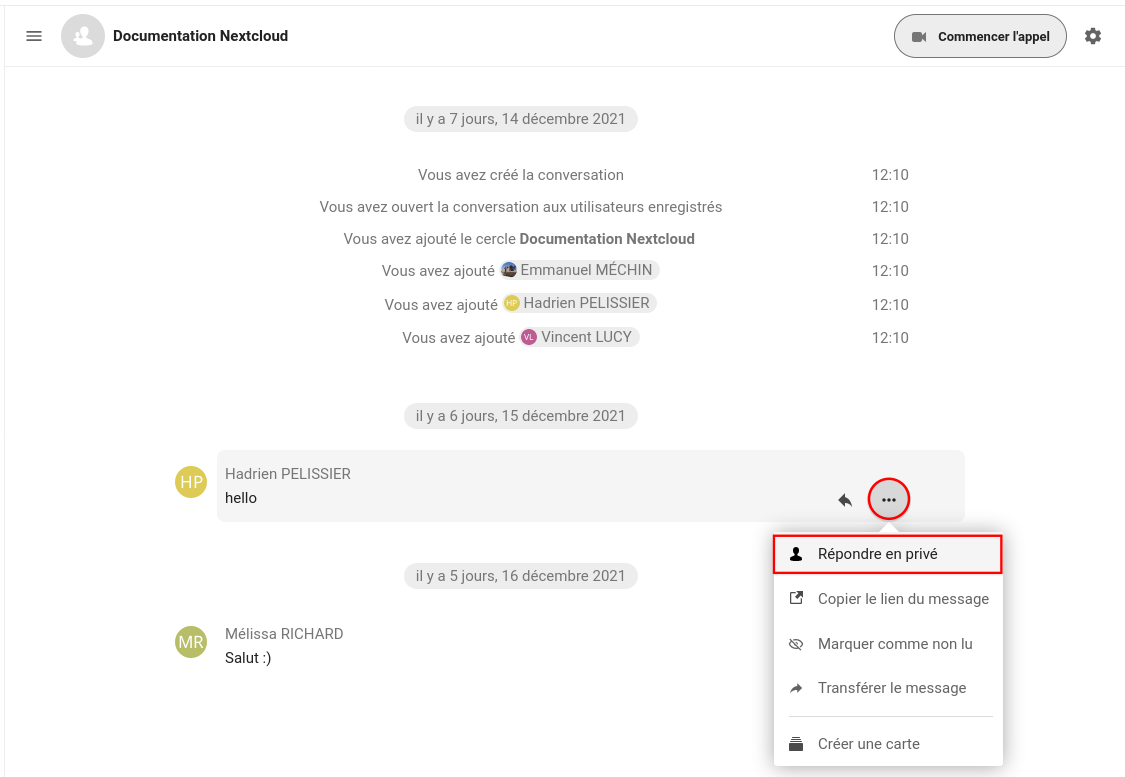Viewport: 1125px width, 777px height.
Task: Click Mélissa RICHARD's MR avatar
Action: [x=191, y=642]
